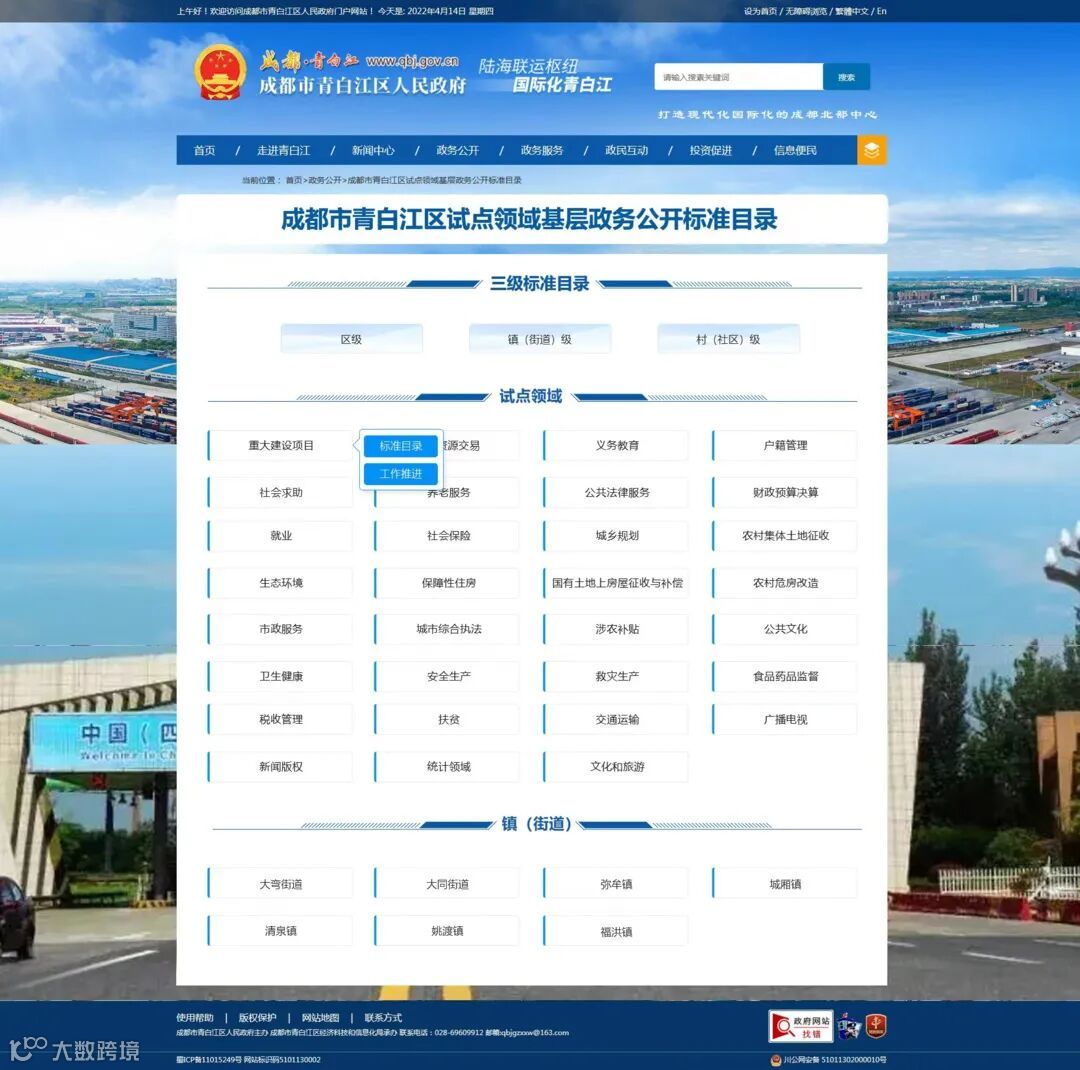Open the 农村集体土地征收 field
The image size is (1080, 1070).
click(785, 535)
